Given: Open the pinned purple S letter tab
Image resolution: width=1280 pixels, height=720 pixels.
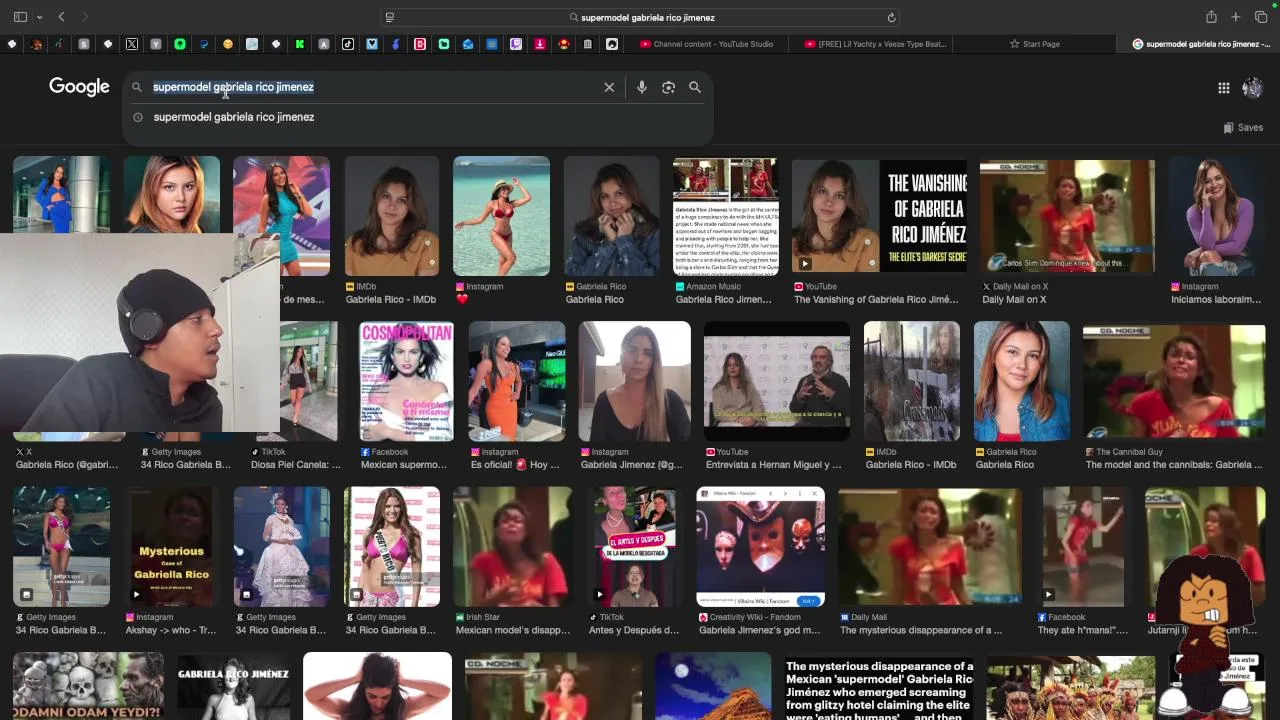Looking at the screenshot, I should point(84,44).
